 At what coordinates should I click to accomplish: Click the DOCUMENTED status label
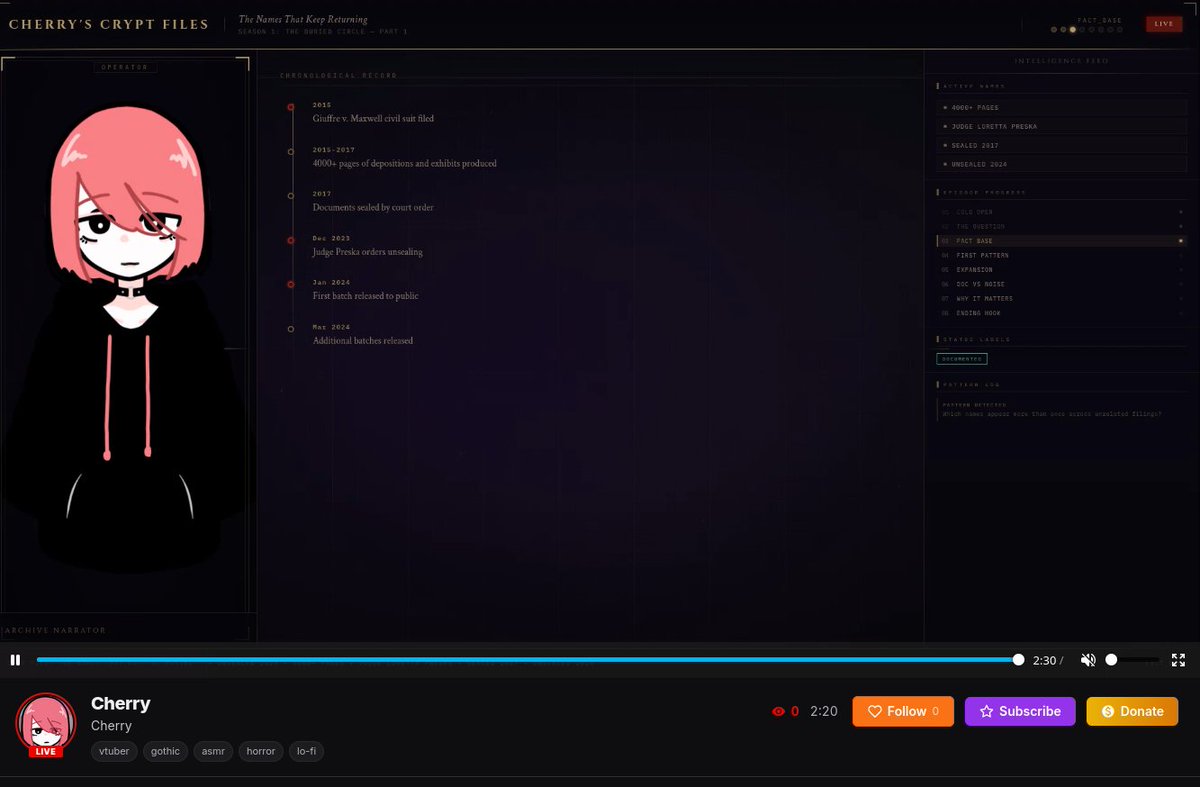coord(962,359)
